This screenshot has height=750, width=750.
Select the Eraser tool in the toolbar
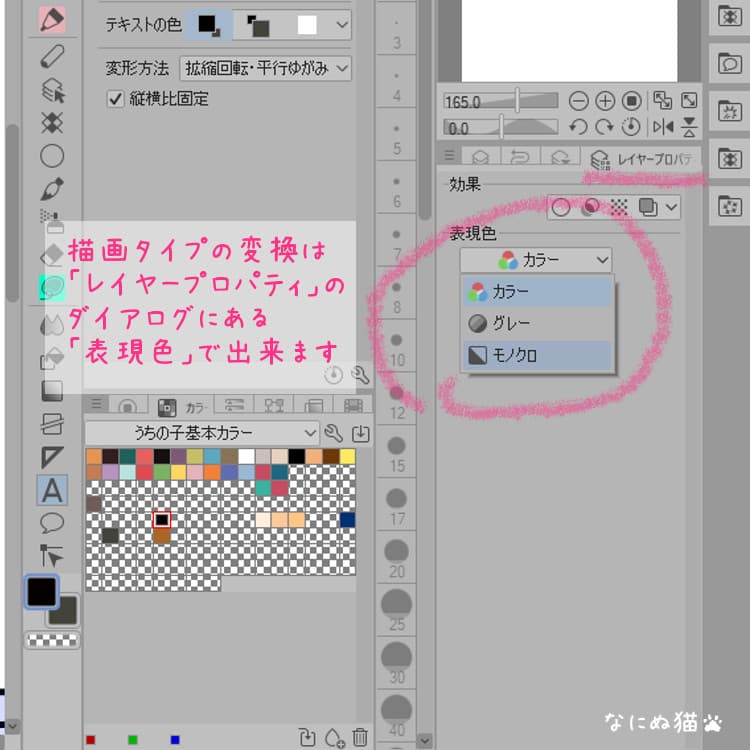pos(52,56)
